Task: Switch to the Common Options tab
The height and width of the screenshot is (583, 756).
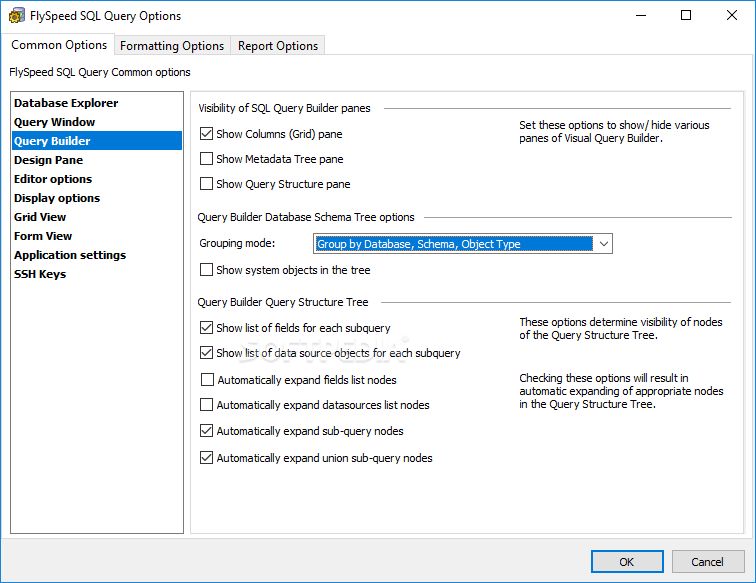Action: click(59, 45)
